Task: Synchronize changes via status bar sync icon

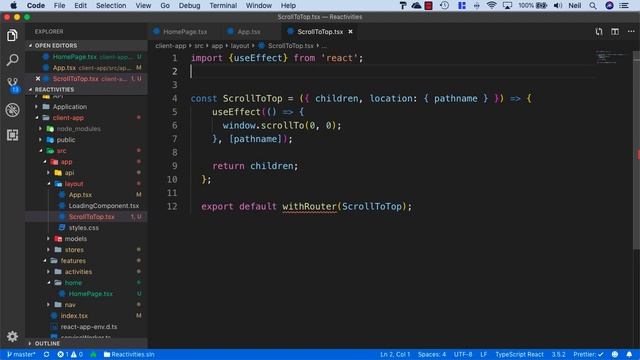Action: pyautogui.click(x=47, y=354)
